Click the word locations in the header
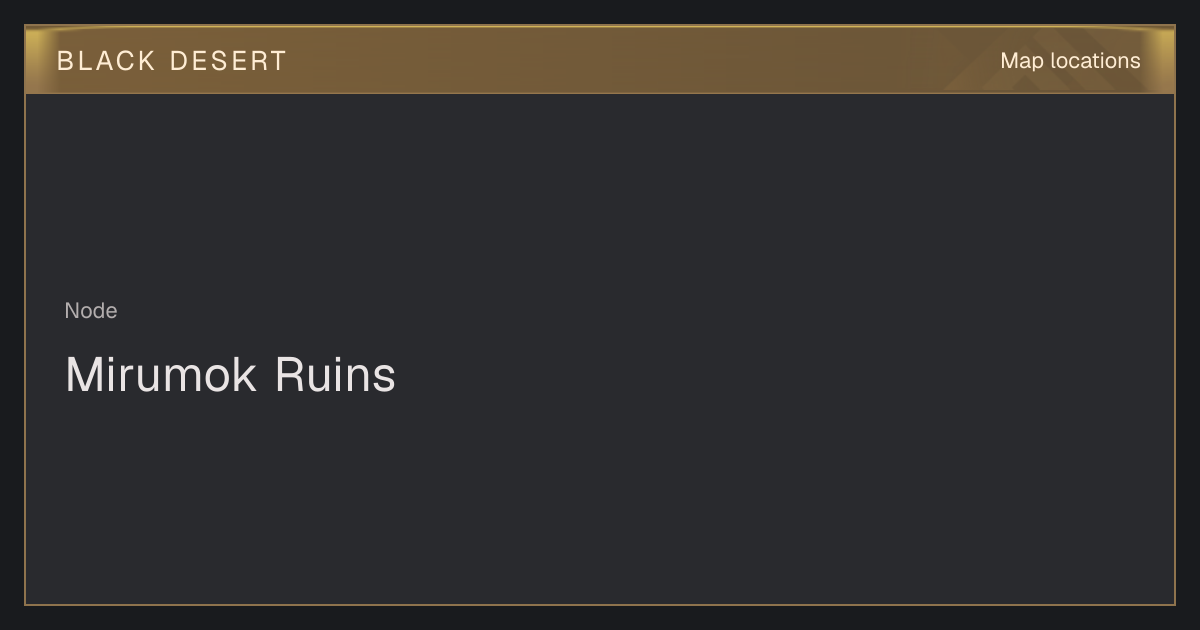This screenshot has width=1200, height=630. [1095, 61]
